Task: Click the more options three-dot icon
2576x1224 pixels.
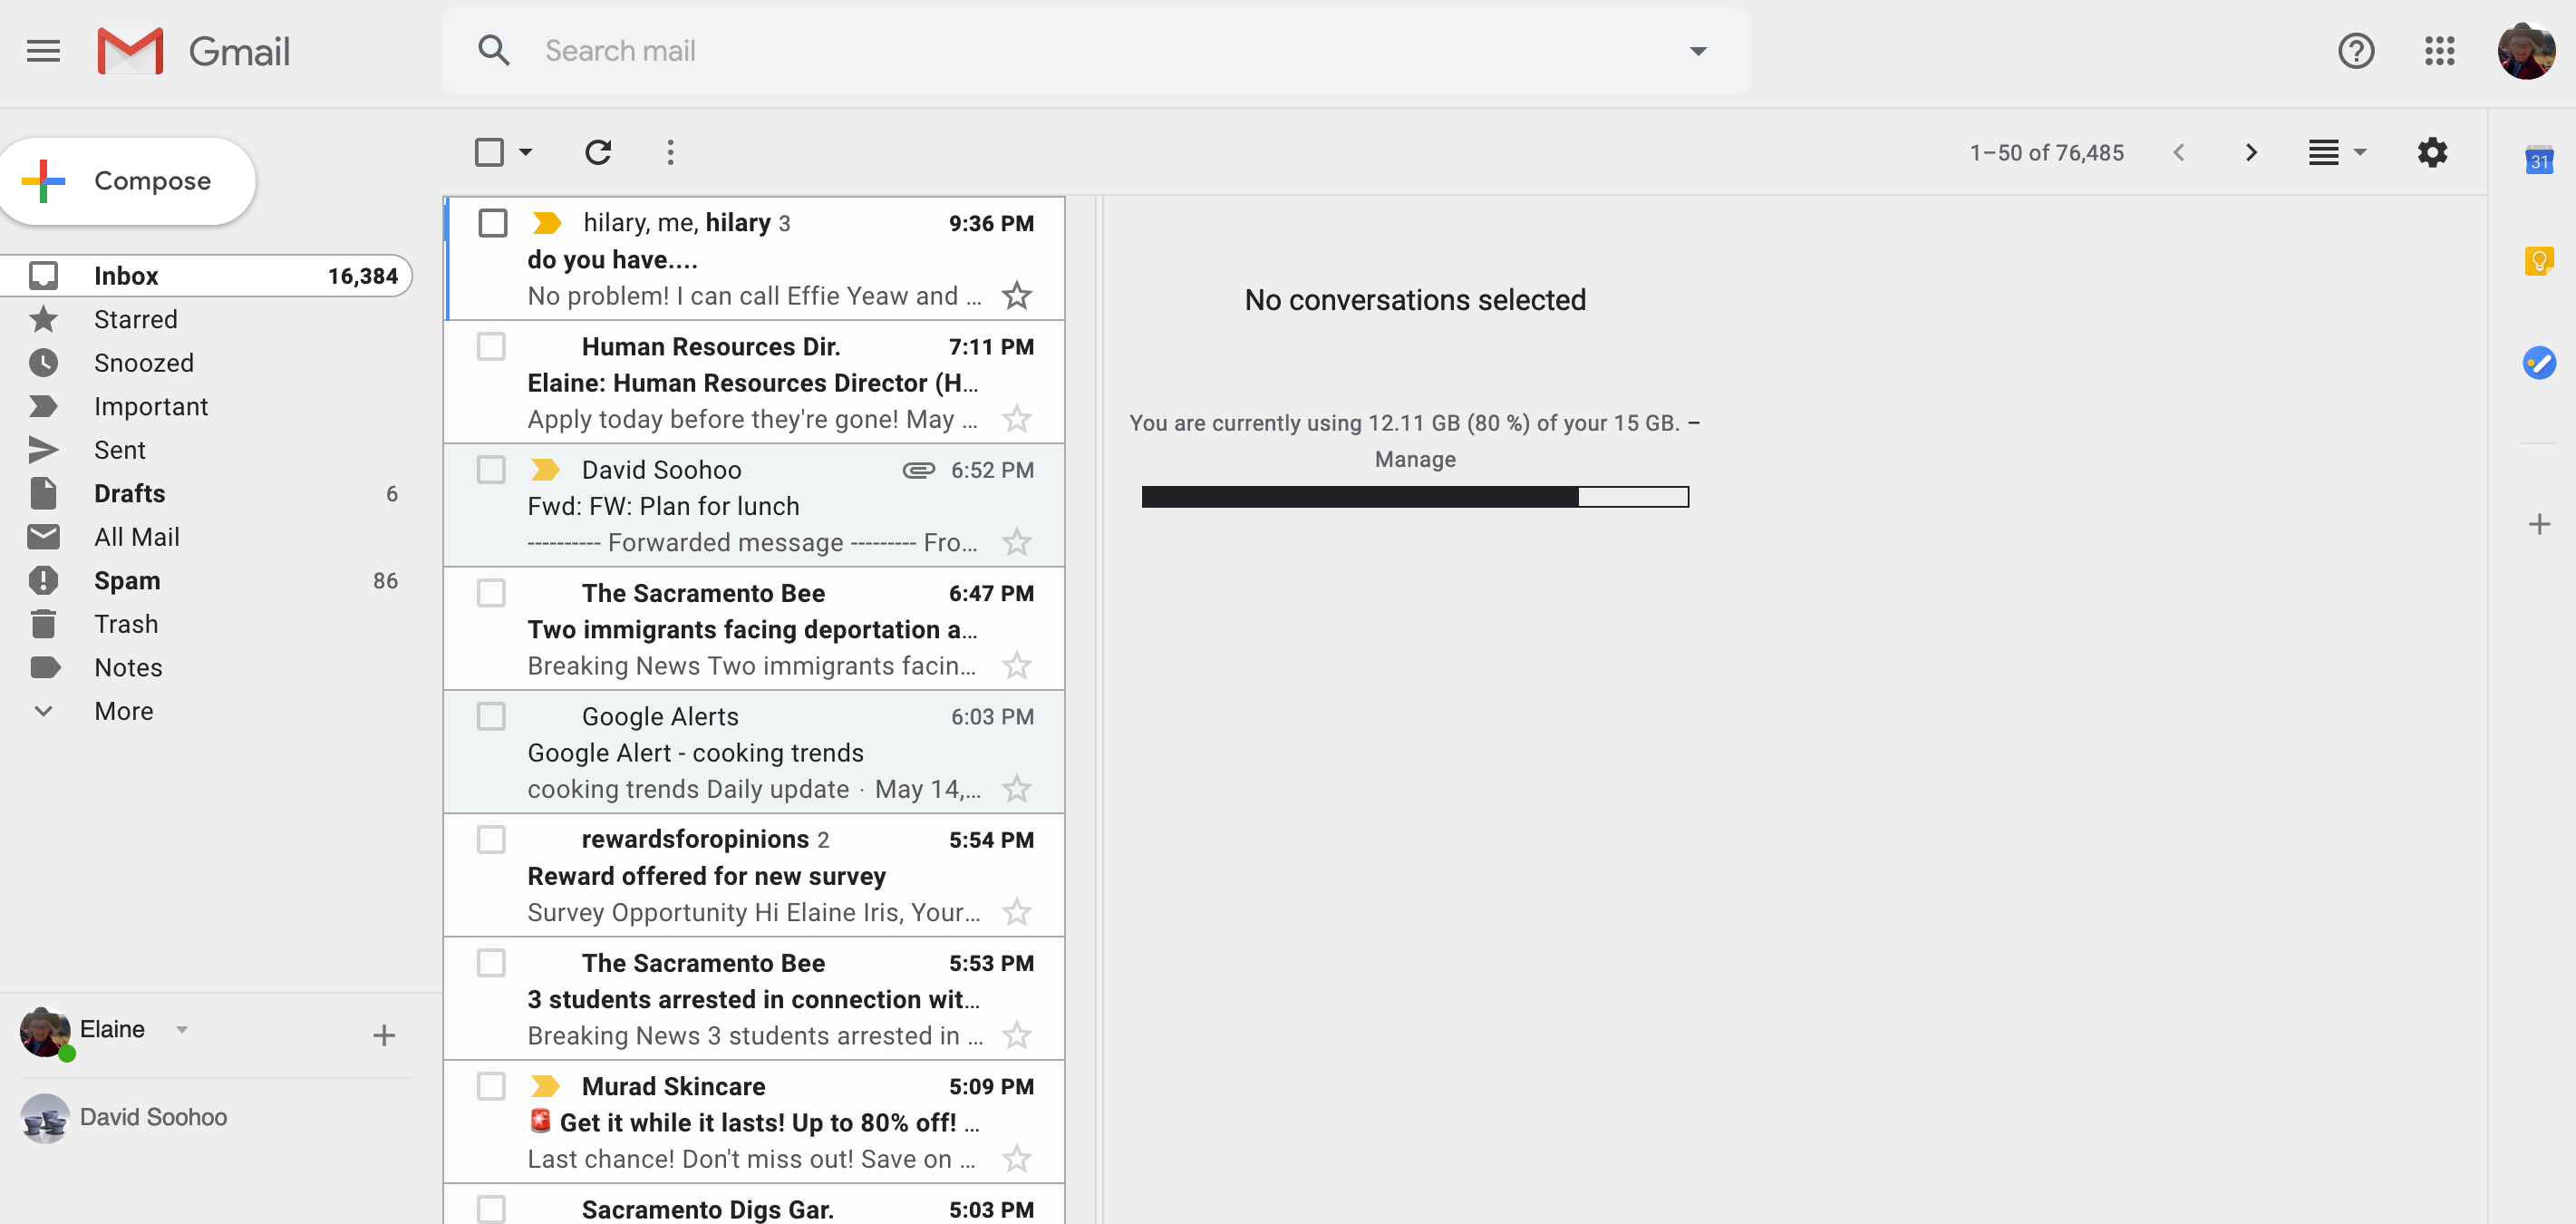Action: (669, 150)
